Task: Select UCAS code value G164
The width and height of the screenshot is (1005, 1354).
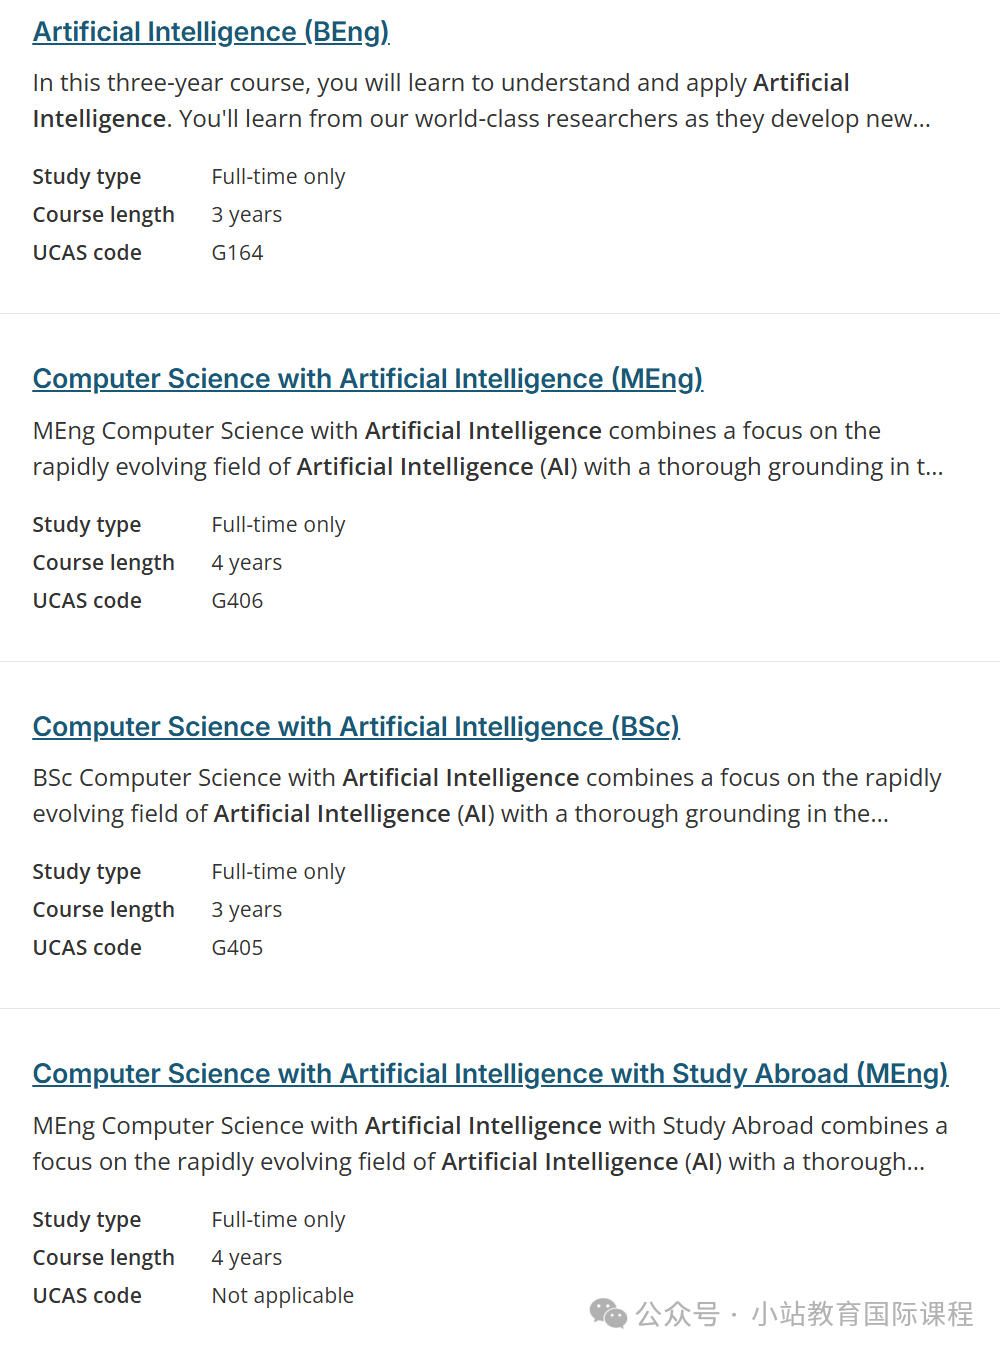Action: coord(237,253)
